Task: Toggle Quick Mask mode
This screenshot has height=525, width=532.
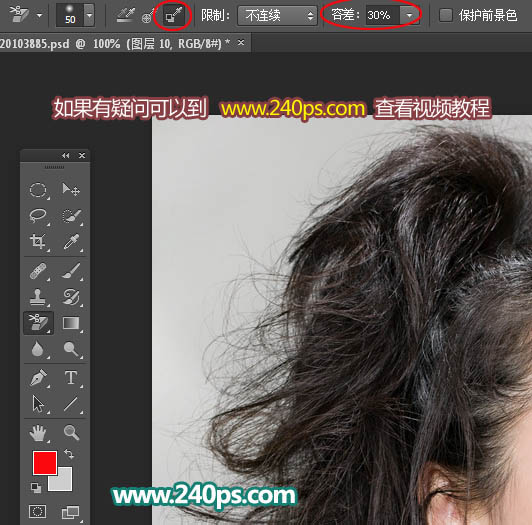Action: click(38, 511)
